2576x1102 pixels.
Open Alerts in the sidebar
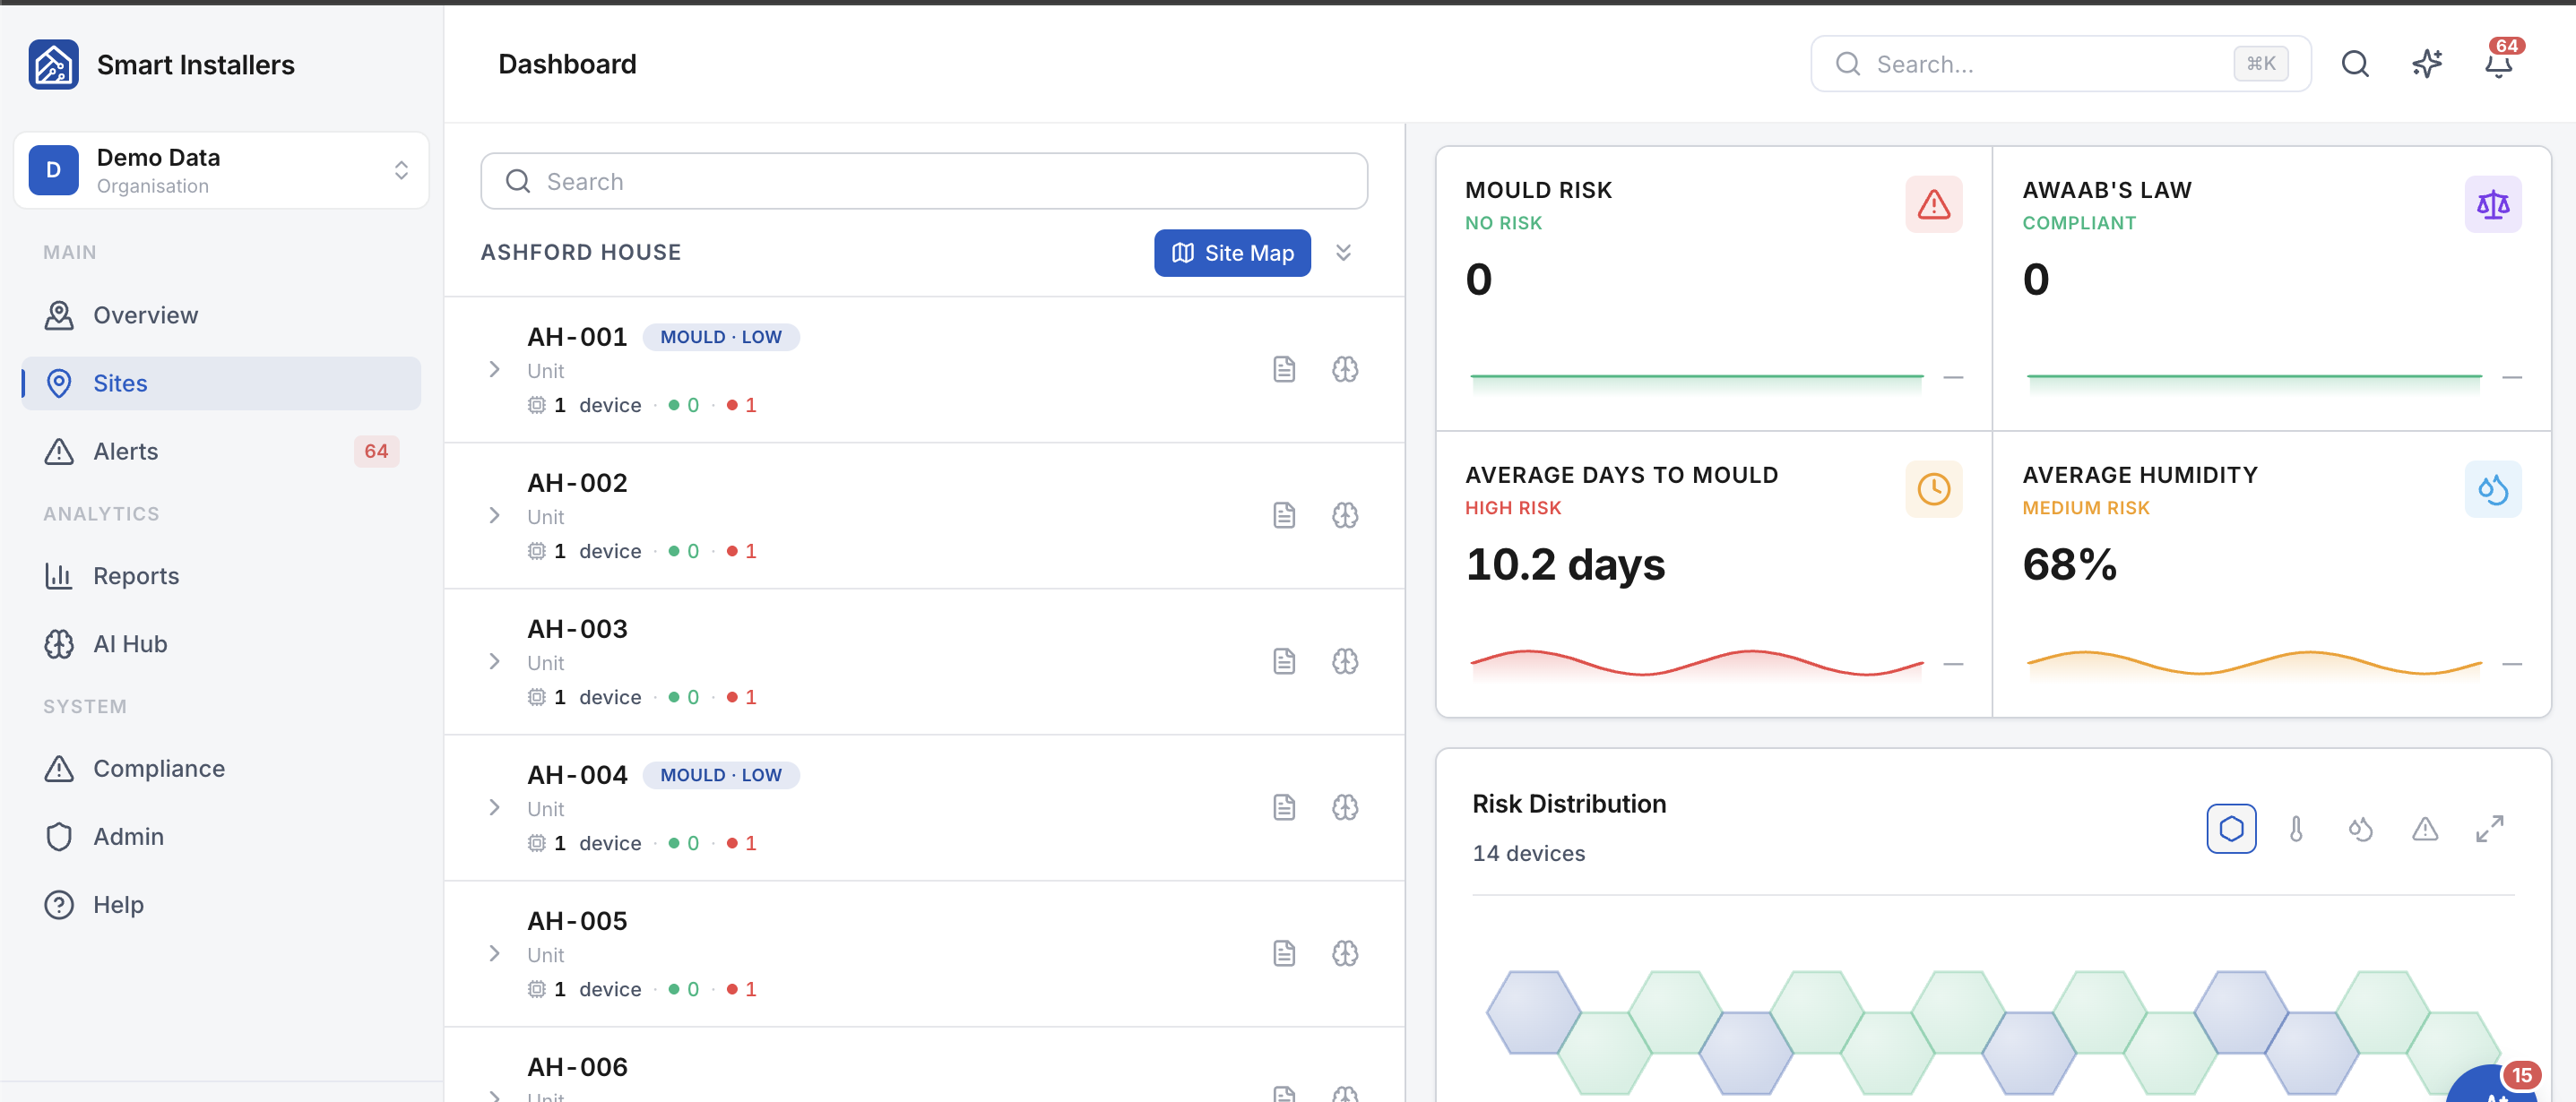pyautogui.click(x=221, y=451)
